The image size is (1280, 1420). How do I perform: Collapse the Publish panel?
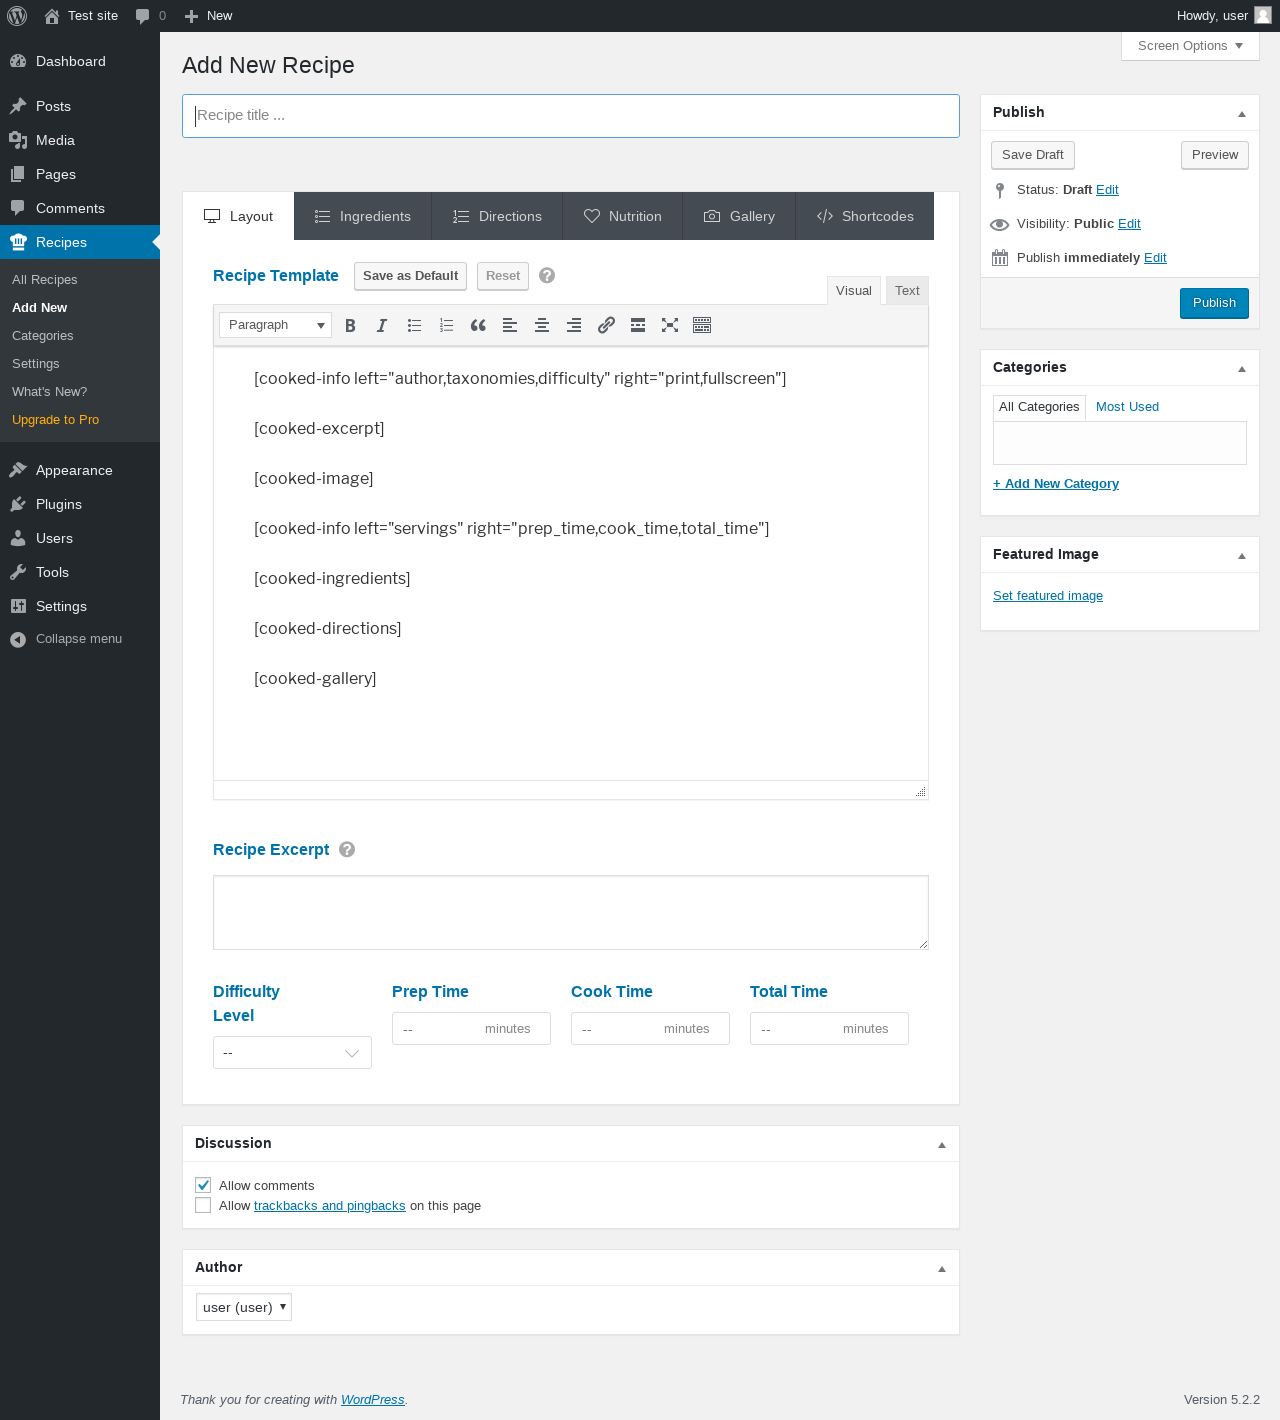pyautogui.click(x=1242, y=113)
